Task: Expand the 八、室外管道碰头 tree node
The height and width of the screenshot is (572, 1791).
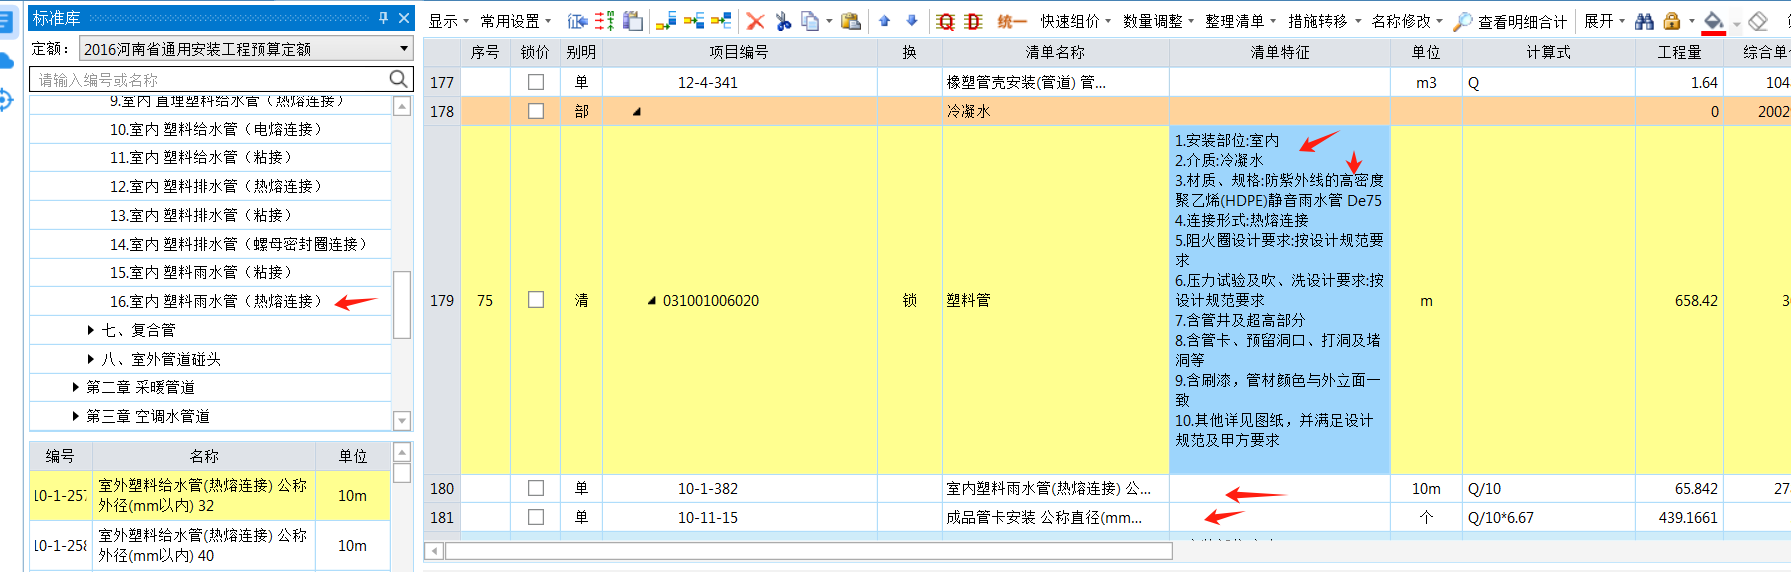Action: 91,359
